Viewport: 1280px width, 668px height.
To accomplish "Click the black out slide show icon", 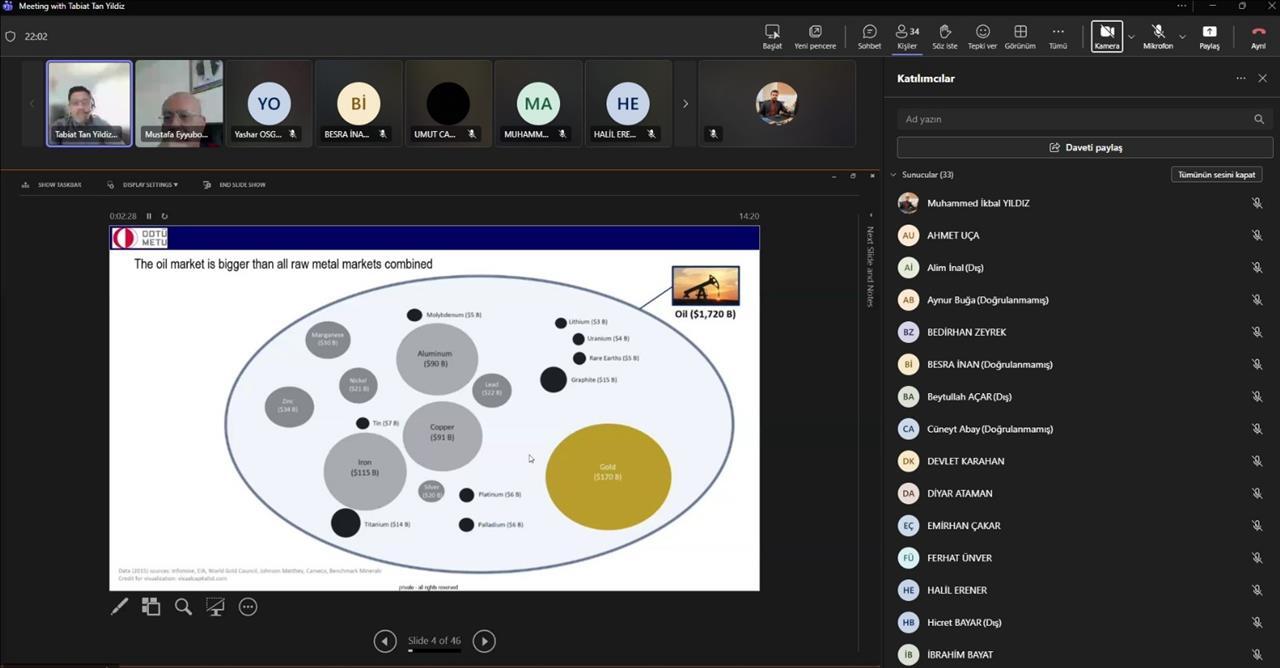I will (x=215, y=606).
